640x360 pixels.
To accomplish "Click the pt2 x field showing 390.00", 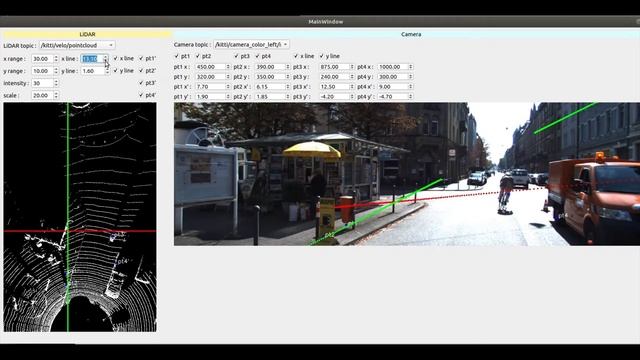I will coord(270,67).
